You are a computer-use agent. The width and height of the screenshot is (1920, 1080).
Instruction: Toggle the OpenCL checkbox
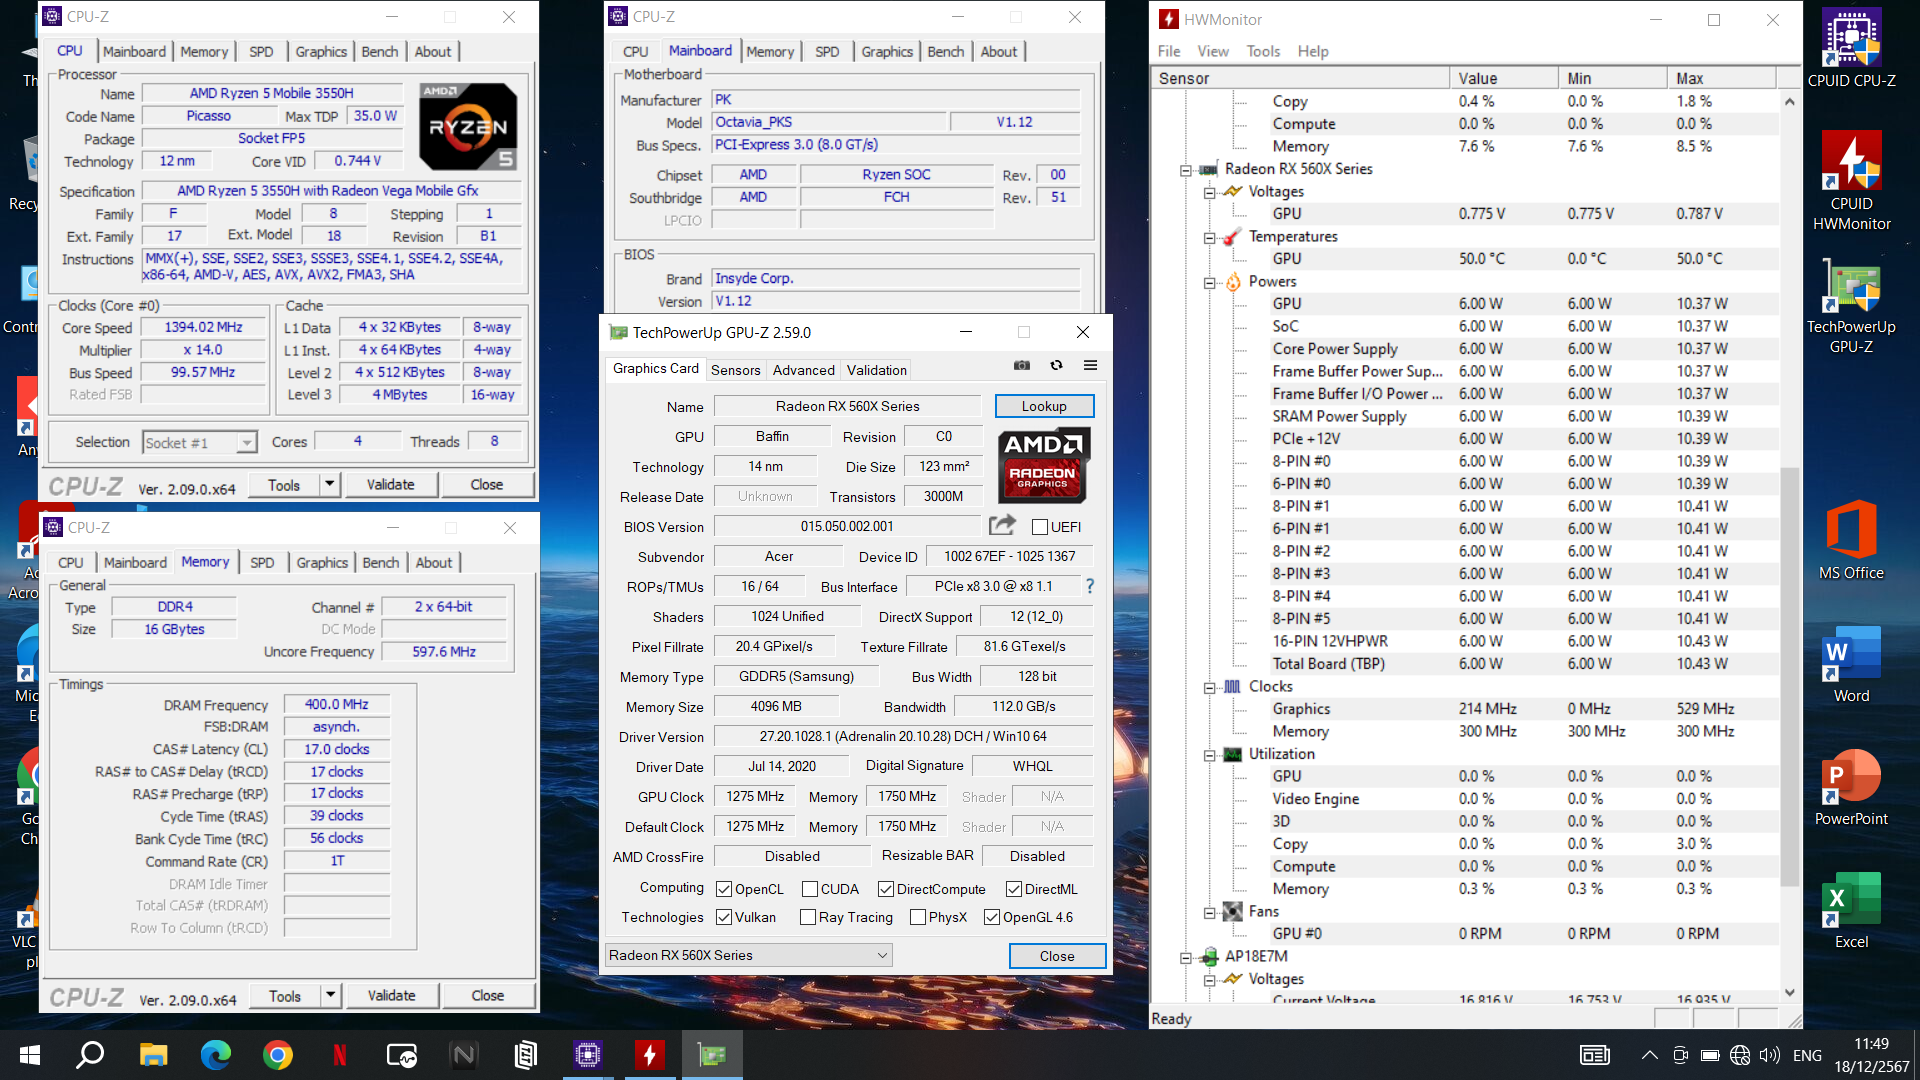pyautogui.click(x=724, y=889)
